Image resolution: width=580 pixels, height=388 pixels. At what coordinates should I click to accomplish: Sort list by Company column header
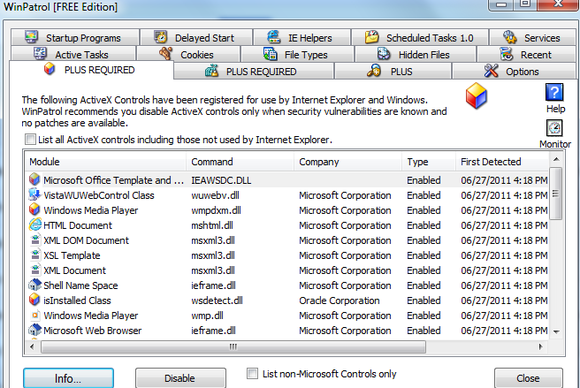point(348,162)
